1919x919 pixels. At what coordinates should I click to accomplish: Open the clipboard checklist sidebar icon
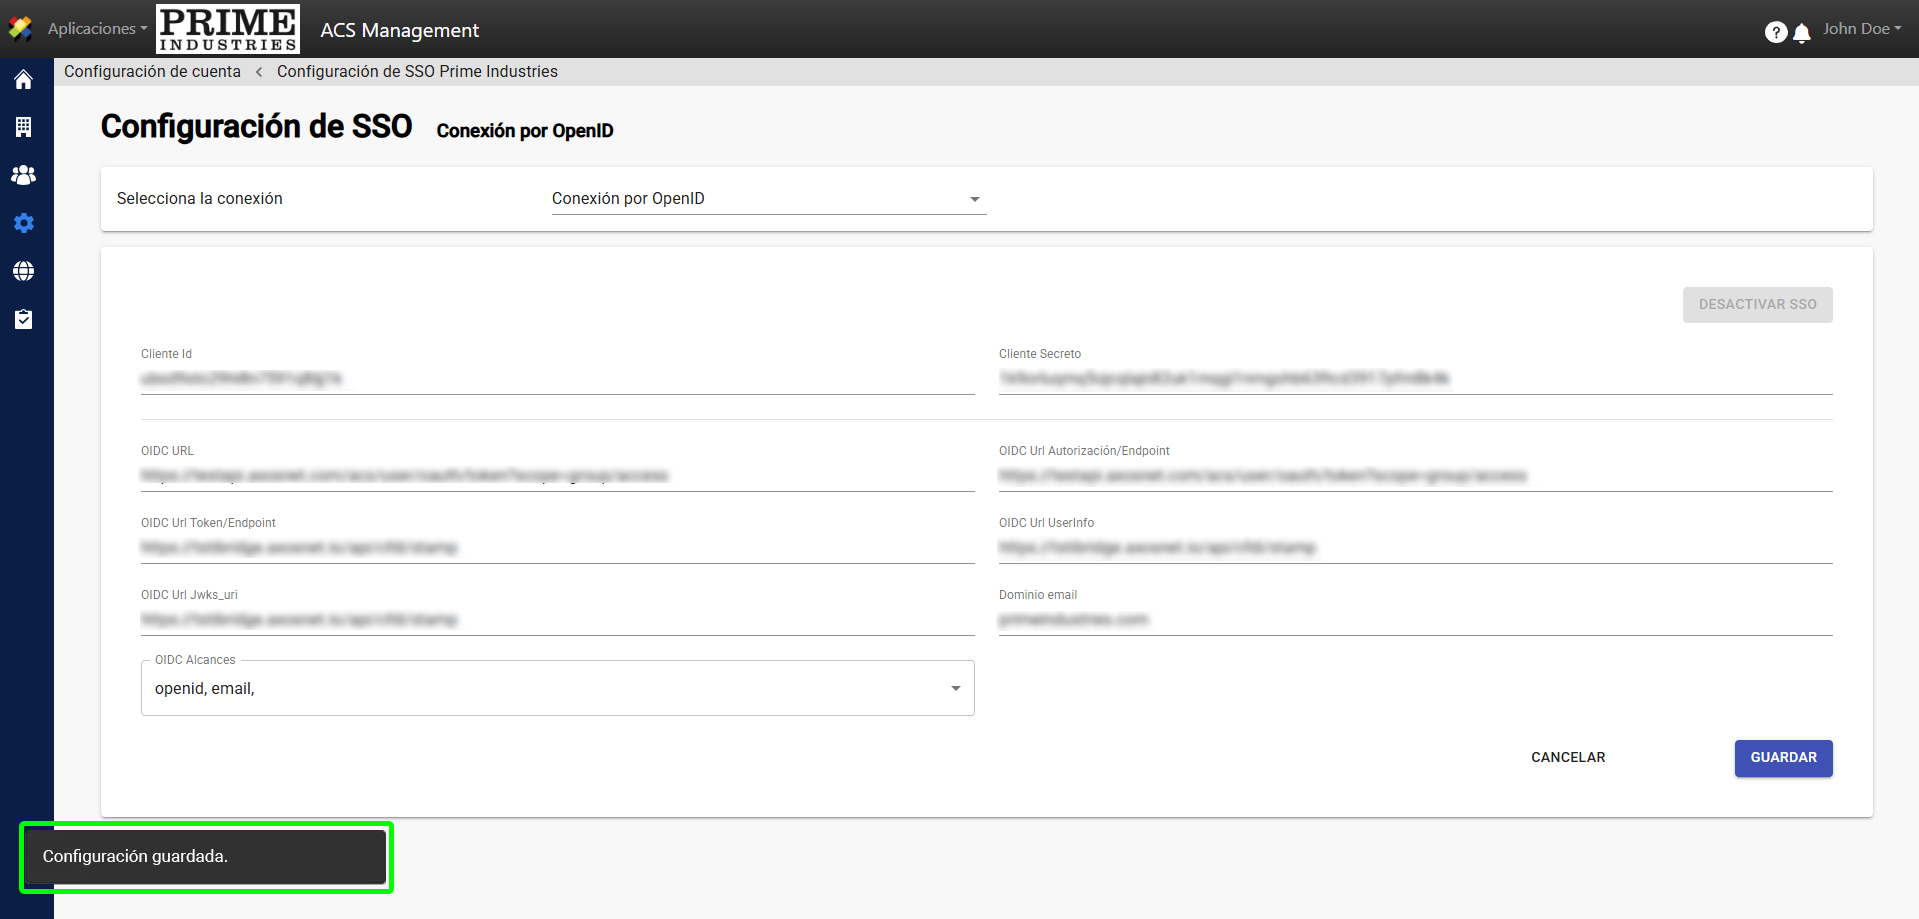[24, 319]
